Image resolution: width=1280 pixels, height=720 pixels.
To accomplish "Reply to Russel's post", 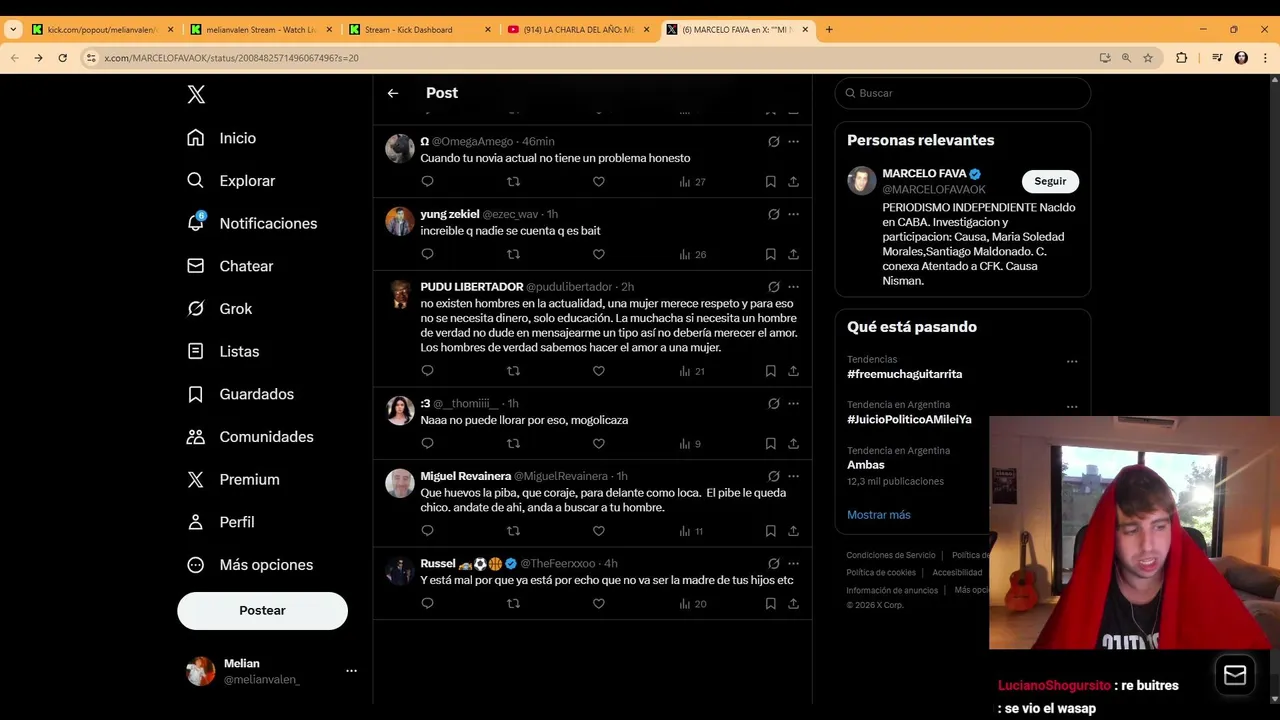I will click(x=427, y=603).
